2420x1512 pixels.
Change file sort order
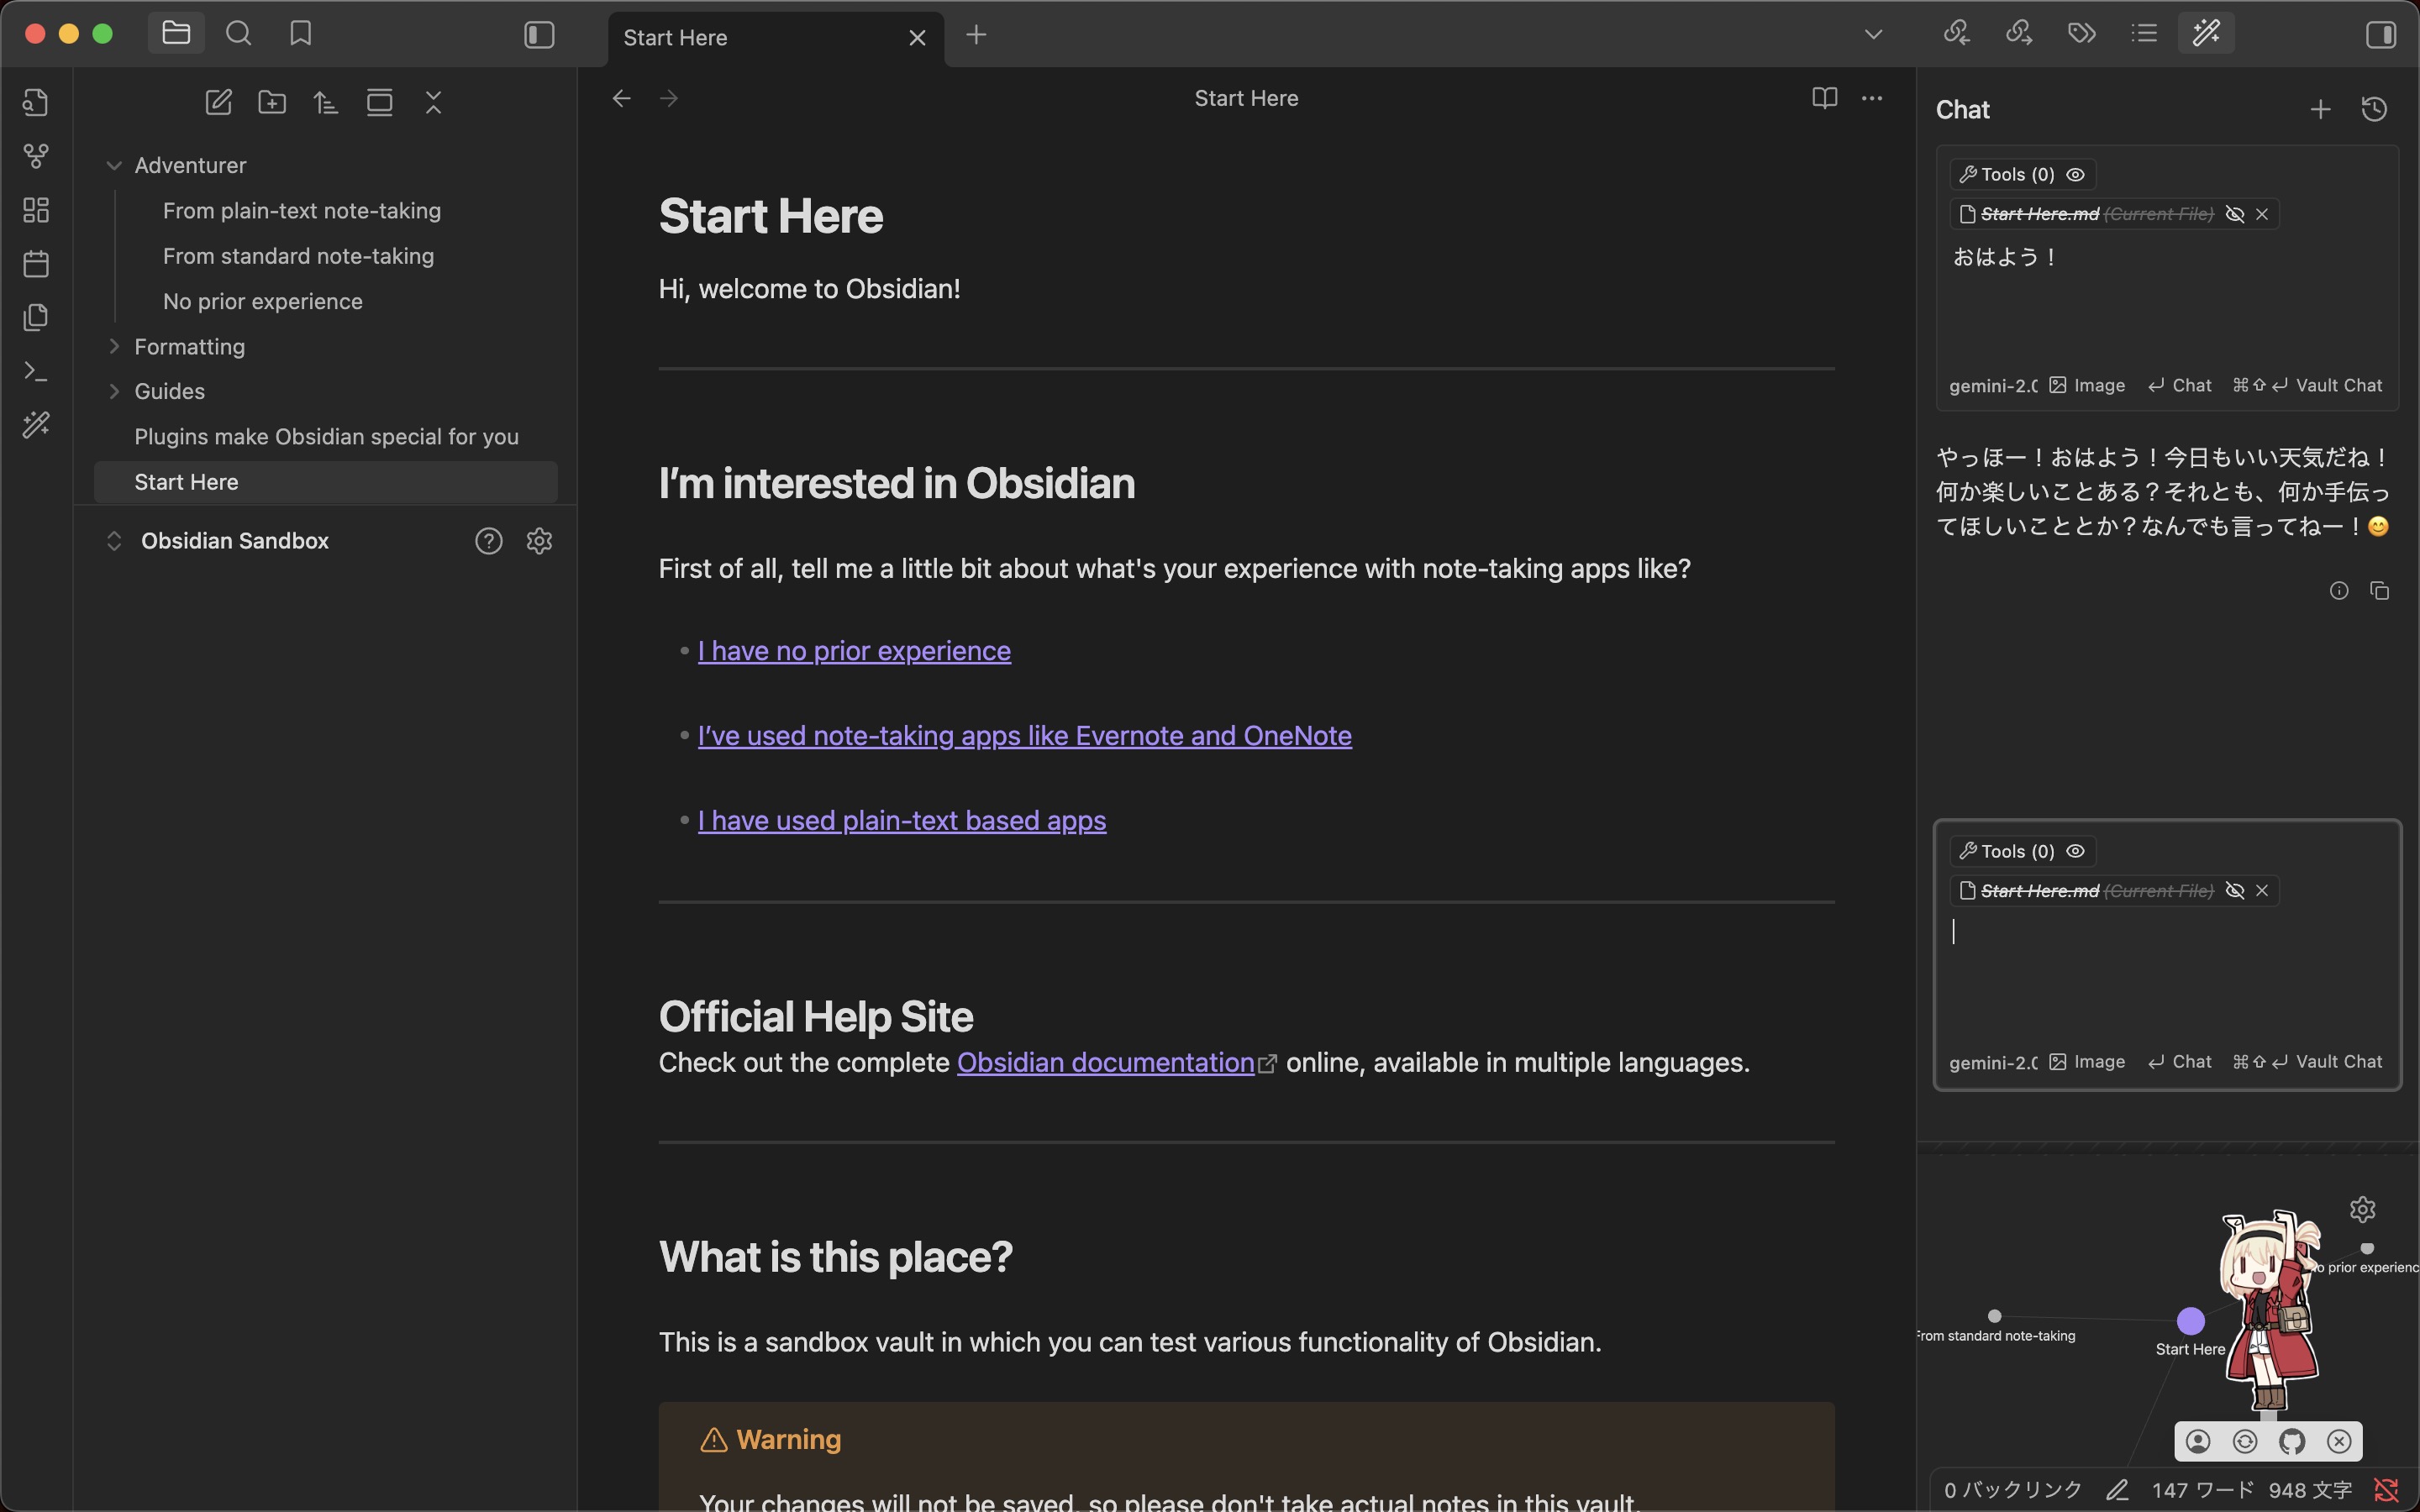pos(325,102)
